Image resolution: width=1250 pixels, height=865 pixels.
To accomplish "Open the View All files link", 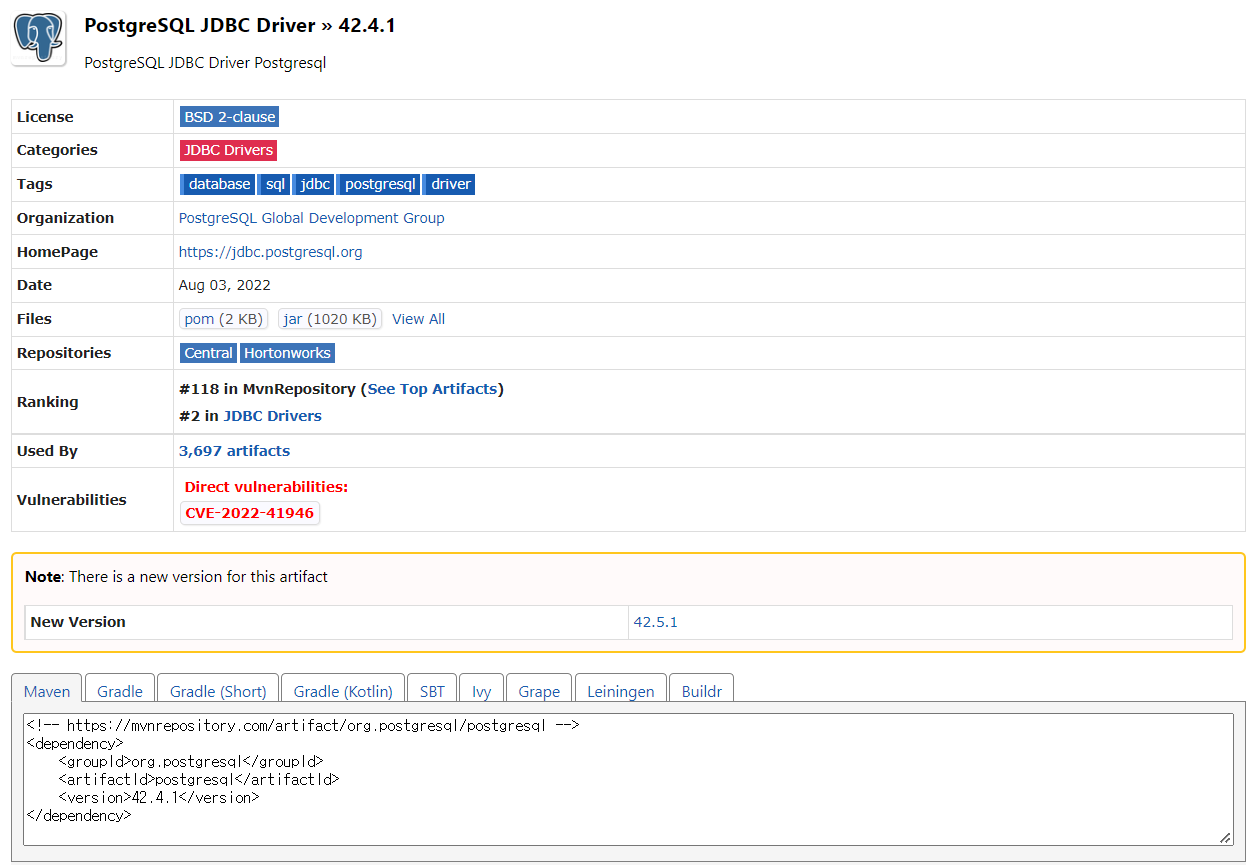I will coord(418,319).
